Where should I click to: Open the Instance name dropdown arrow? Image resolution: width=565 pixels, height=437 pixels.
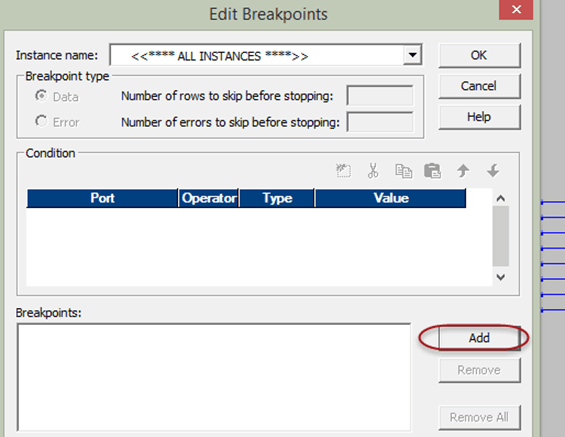tap(413, 55)
